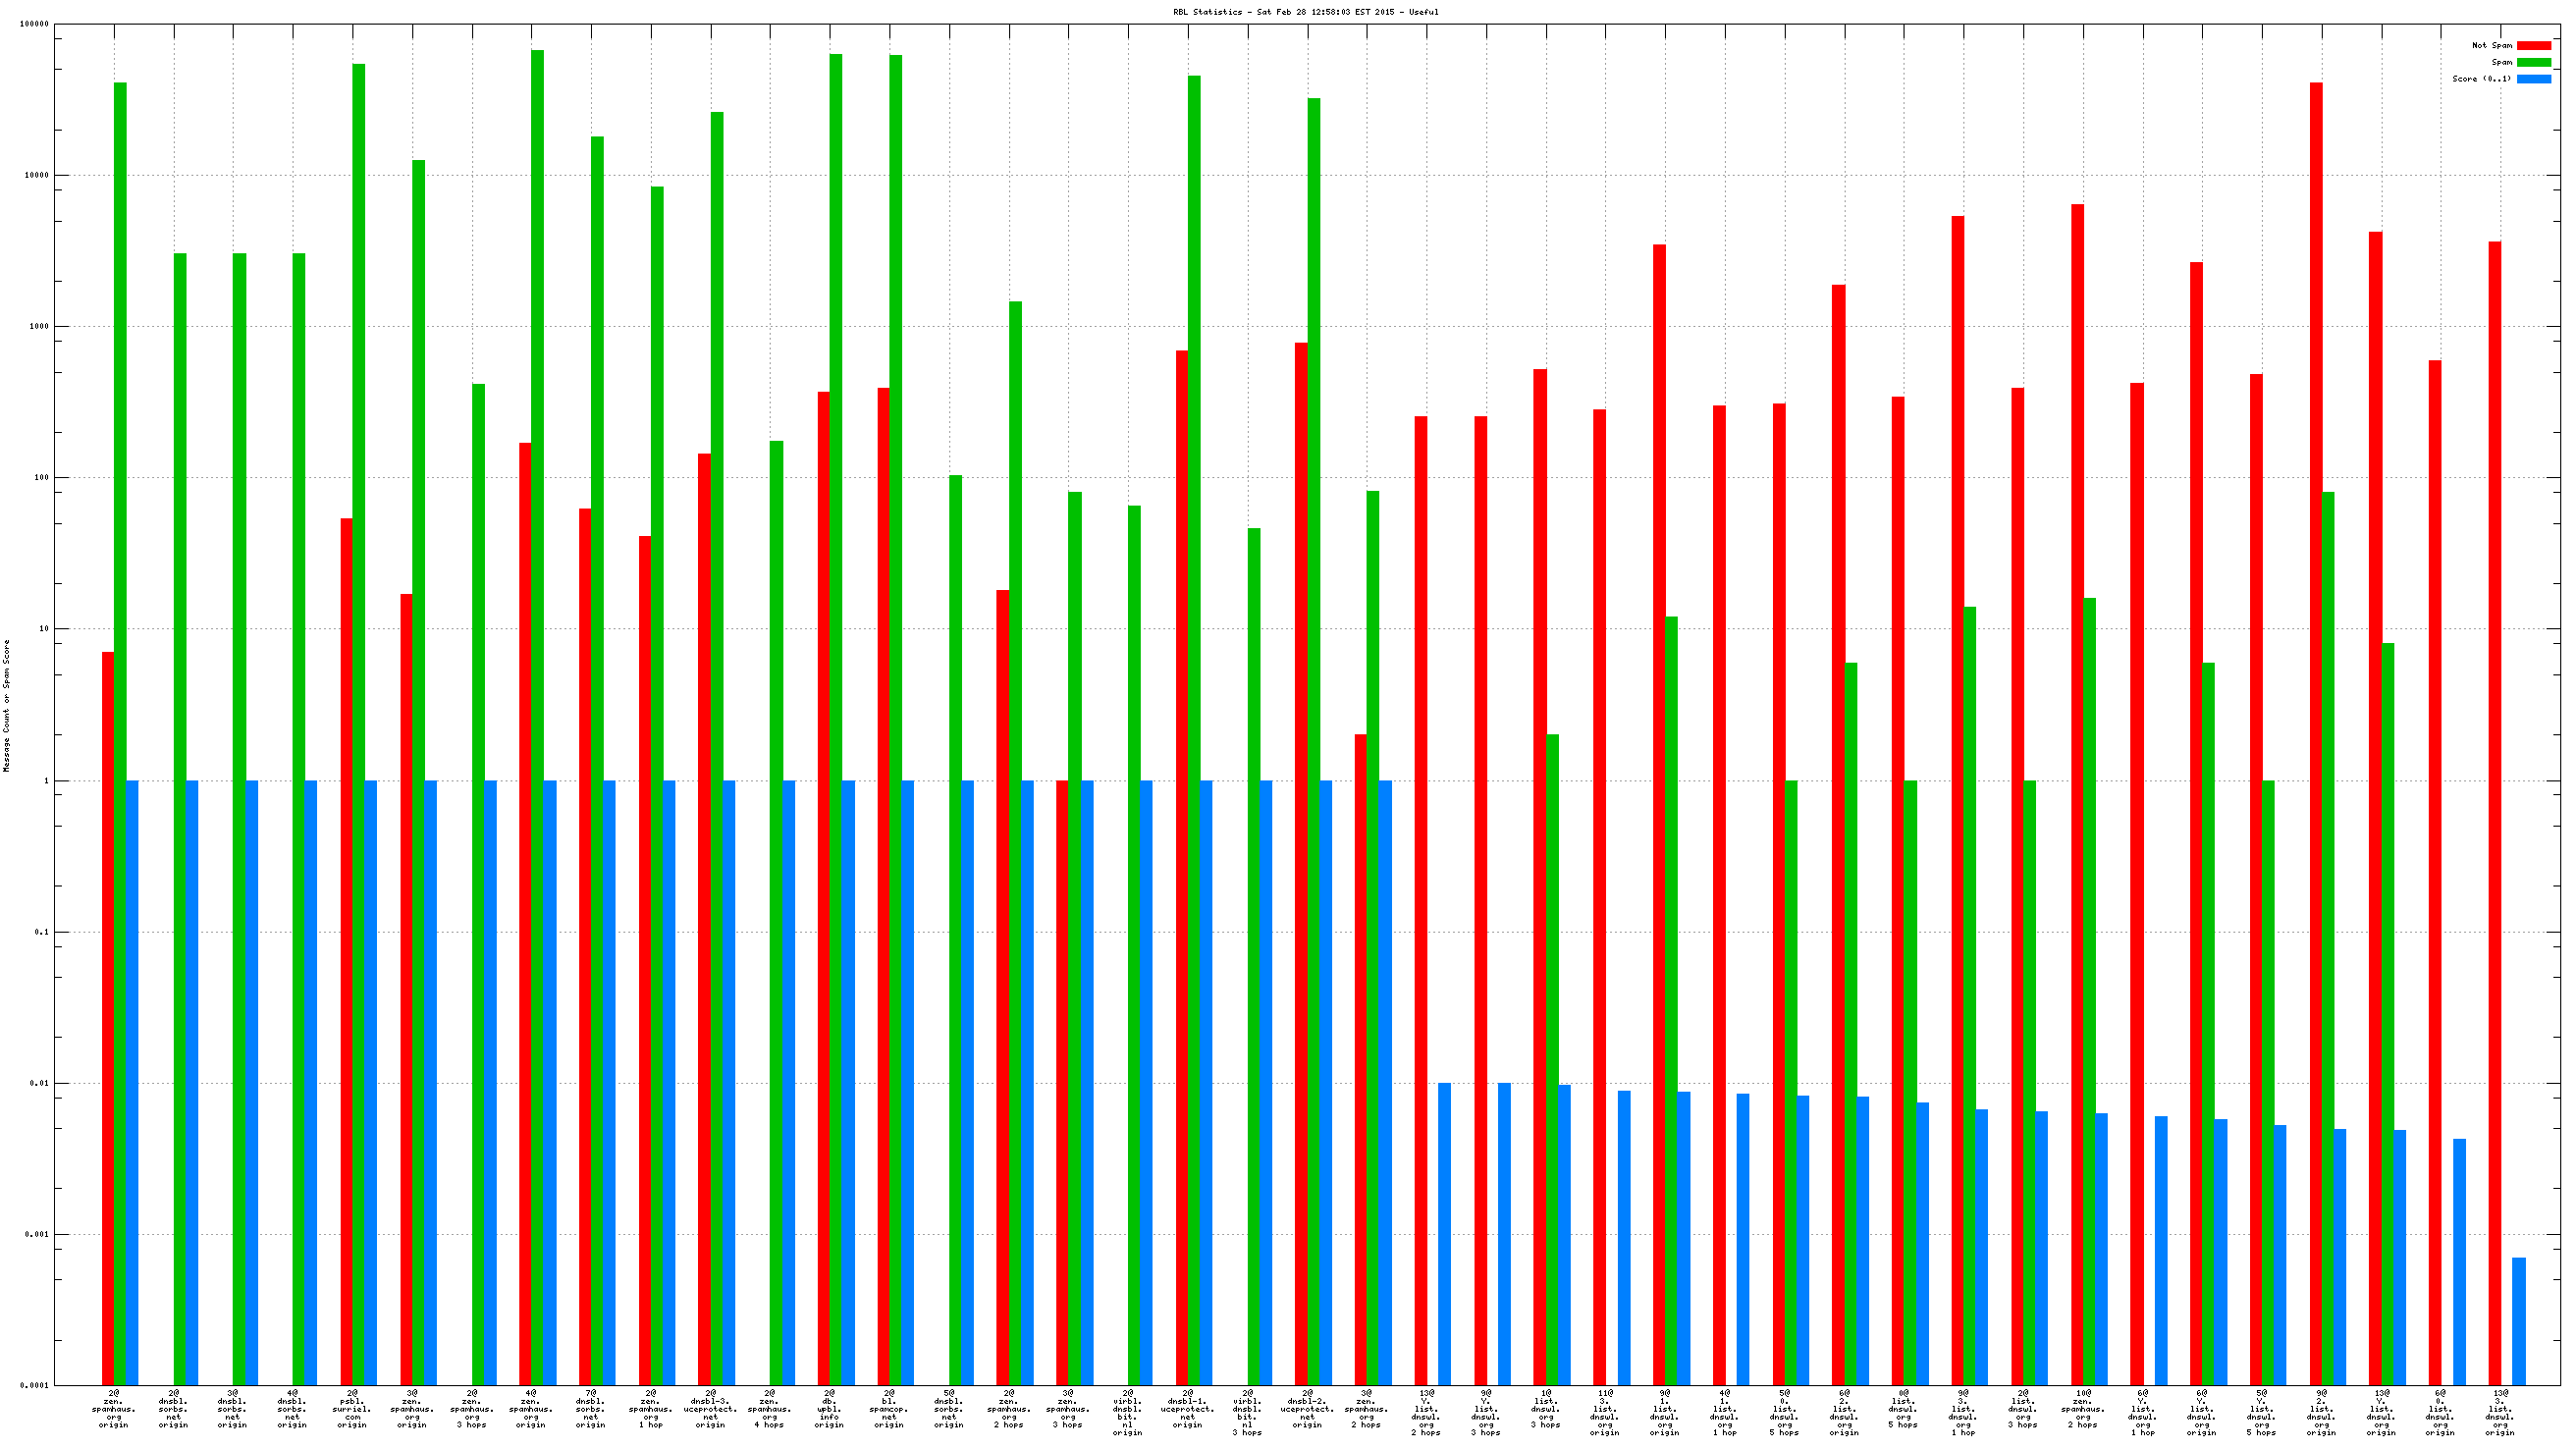
Task: Click the rotated 'Message Count or Spam Score' axis label
Action: point(6,706)
